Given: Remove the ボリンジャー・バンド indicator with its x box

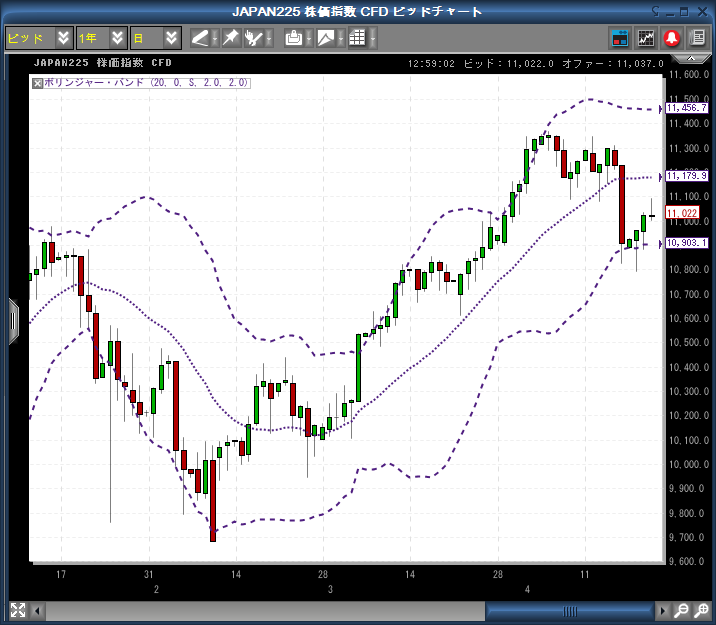Looking at the screenshot, I should tap(38, 83).
